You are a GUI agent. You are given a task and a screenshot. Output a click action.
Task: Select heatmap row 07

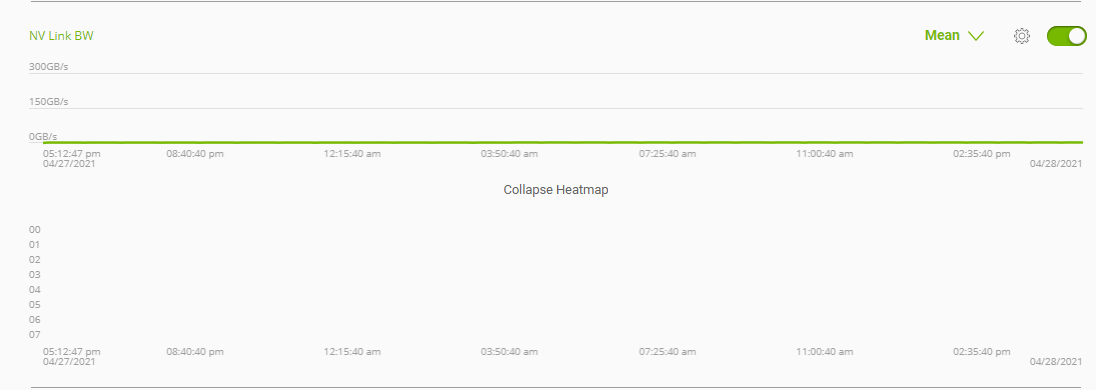pos(34,334)
